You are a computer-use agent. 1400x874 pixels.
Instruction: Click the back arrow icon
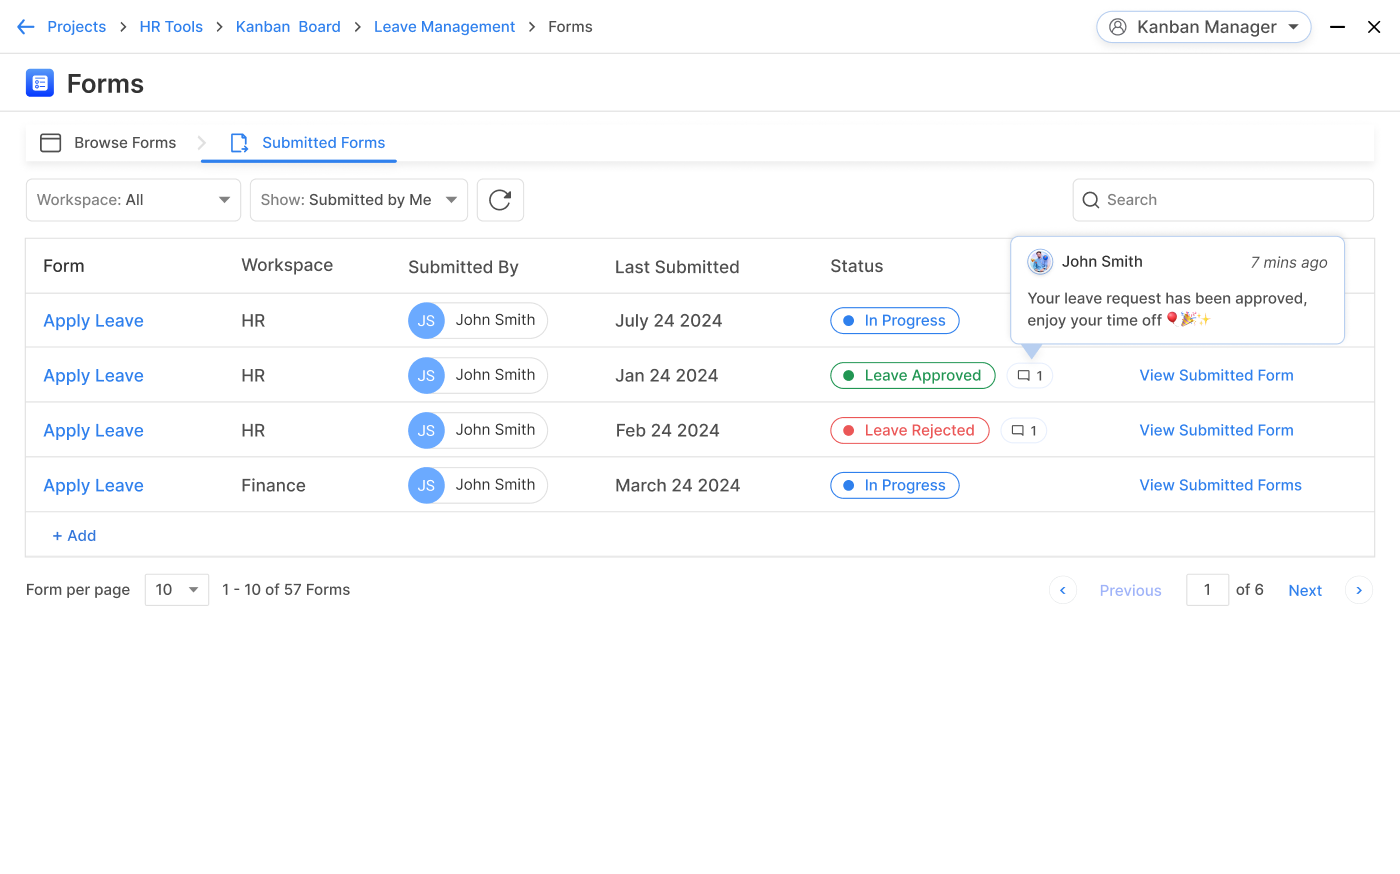click(x=26, y=27)
